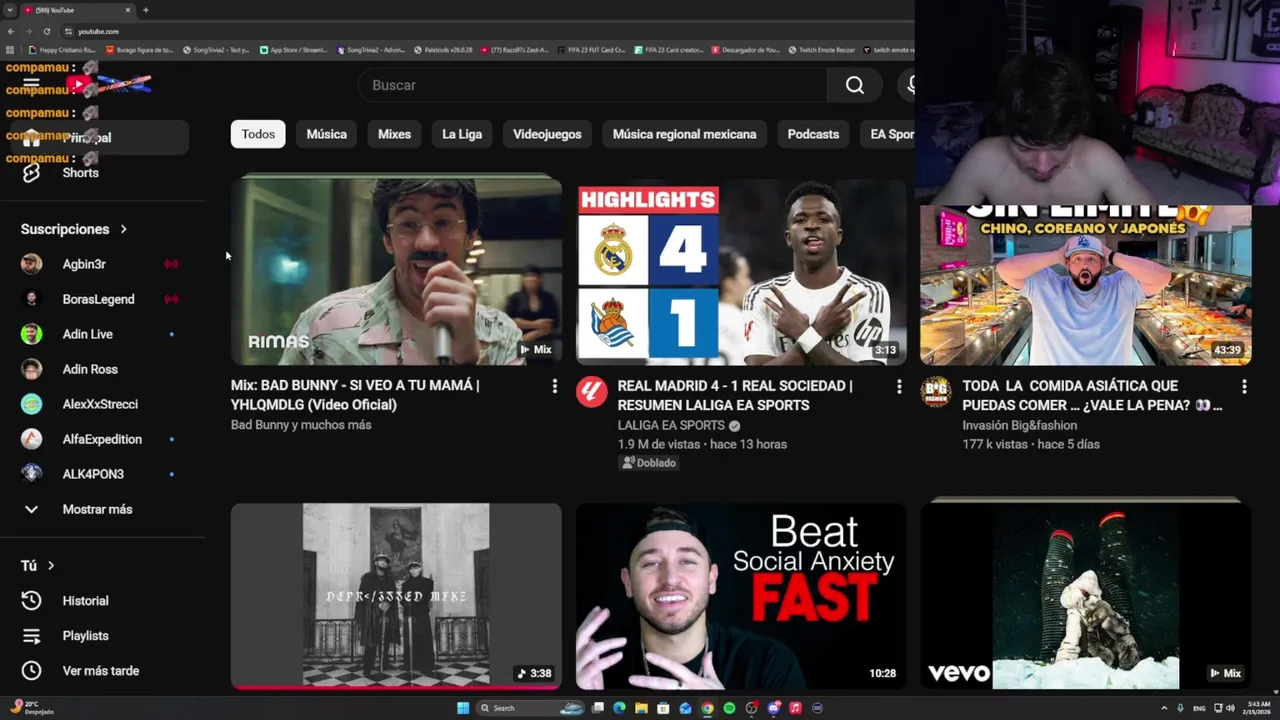Open Twitch Emote Resizer bookmark
The image size is (1280, 720).
coord(823,49)
